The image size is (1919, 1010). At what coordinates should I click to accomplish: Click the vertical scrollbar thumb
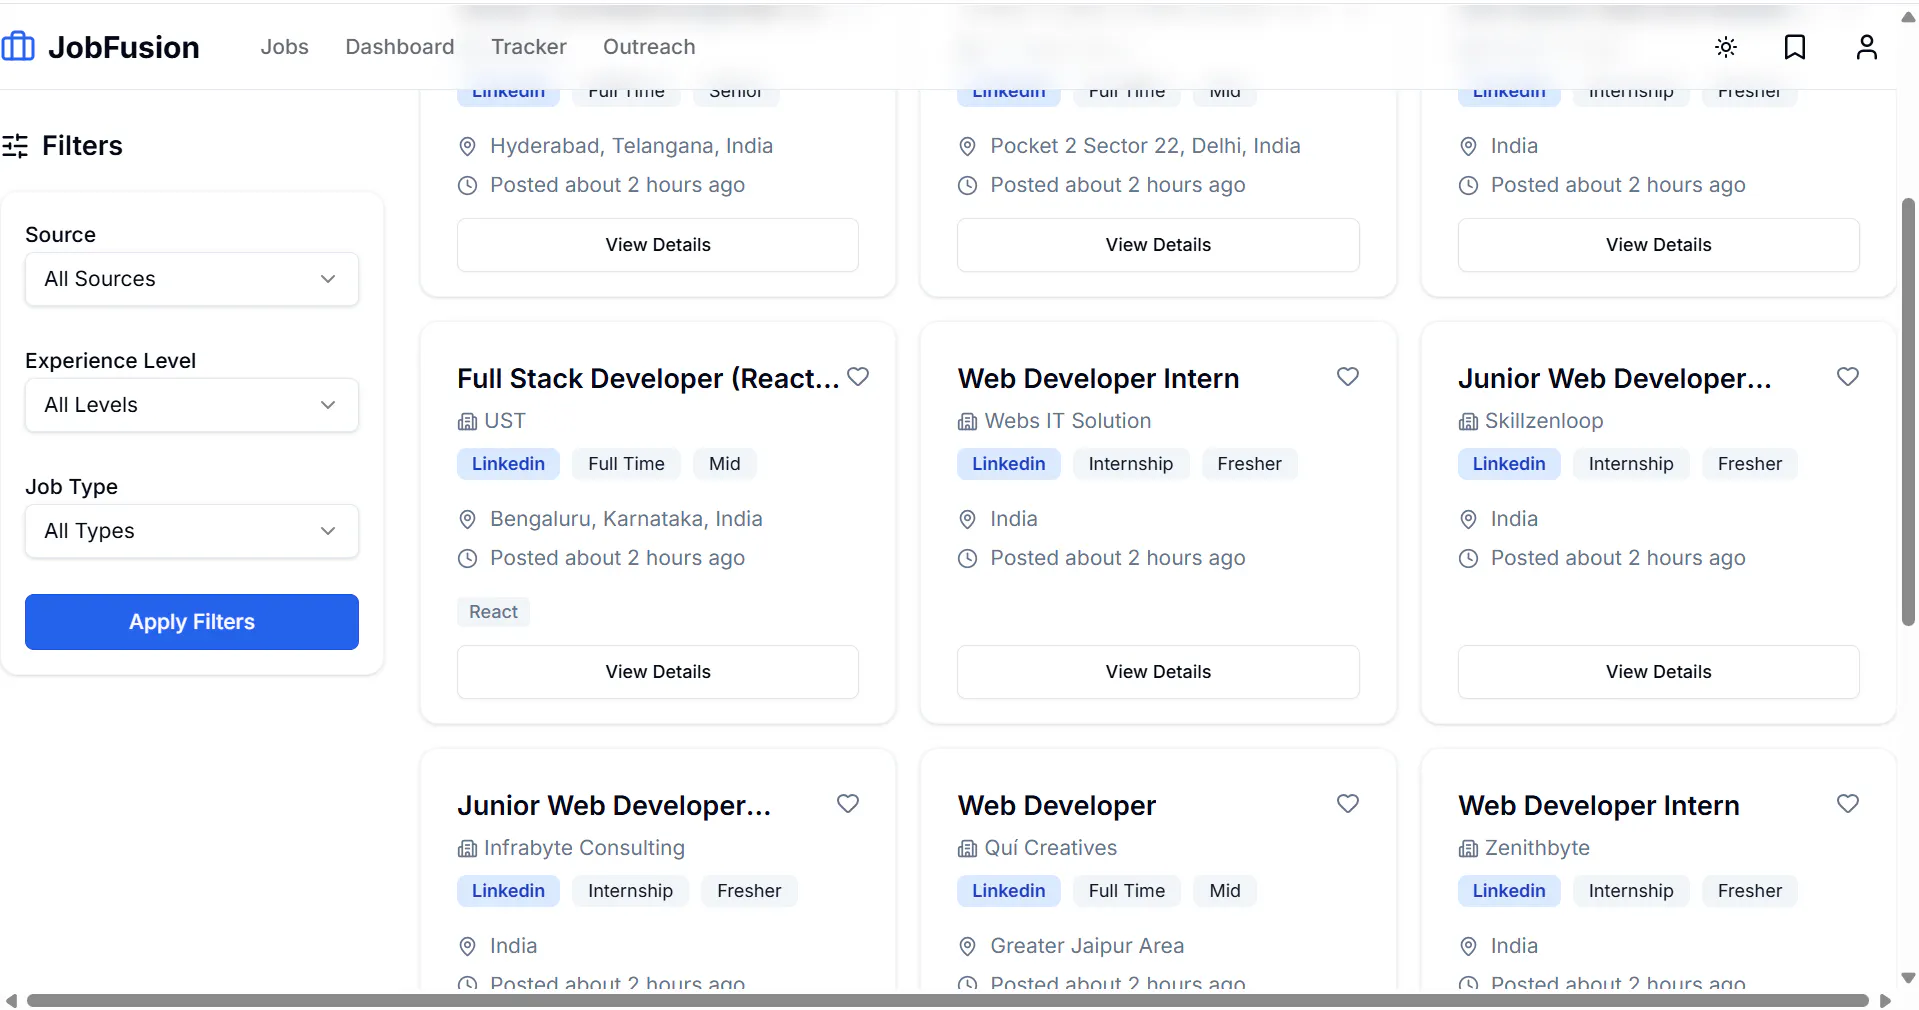point(1908,412)
